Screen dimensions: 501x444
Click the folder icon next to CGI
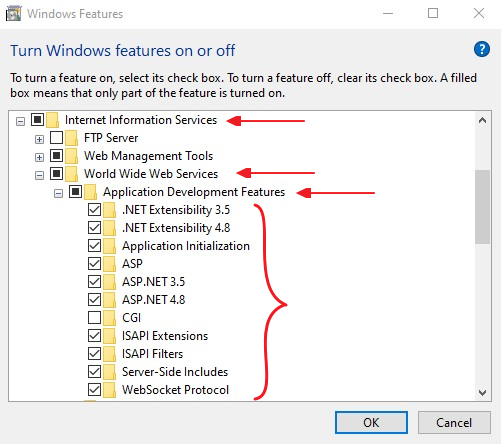click(x=110, y=318)
